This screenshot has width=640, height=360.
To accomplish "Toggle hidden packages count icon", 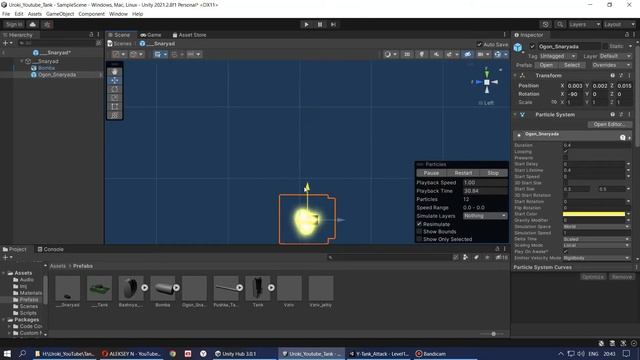I will pyautogui.click(x=501, y=257).
